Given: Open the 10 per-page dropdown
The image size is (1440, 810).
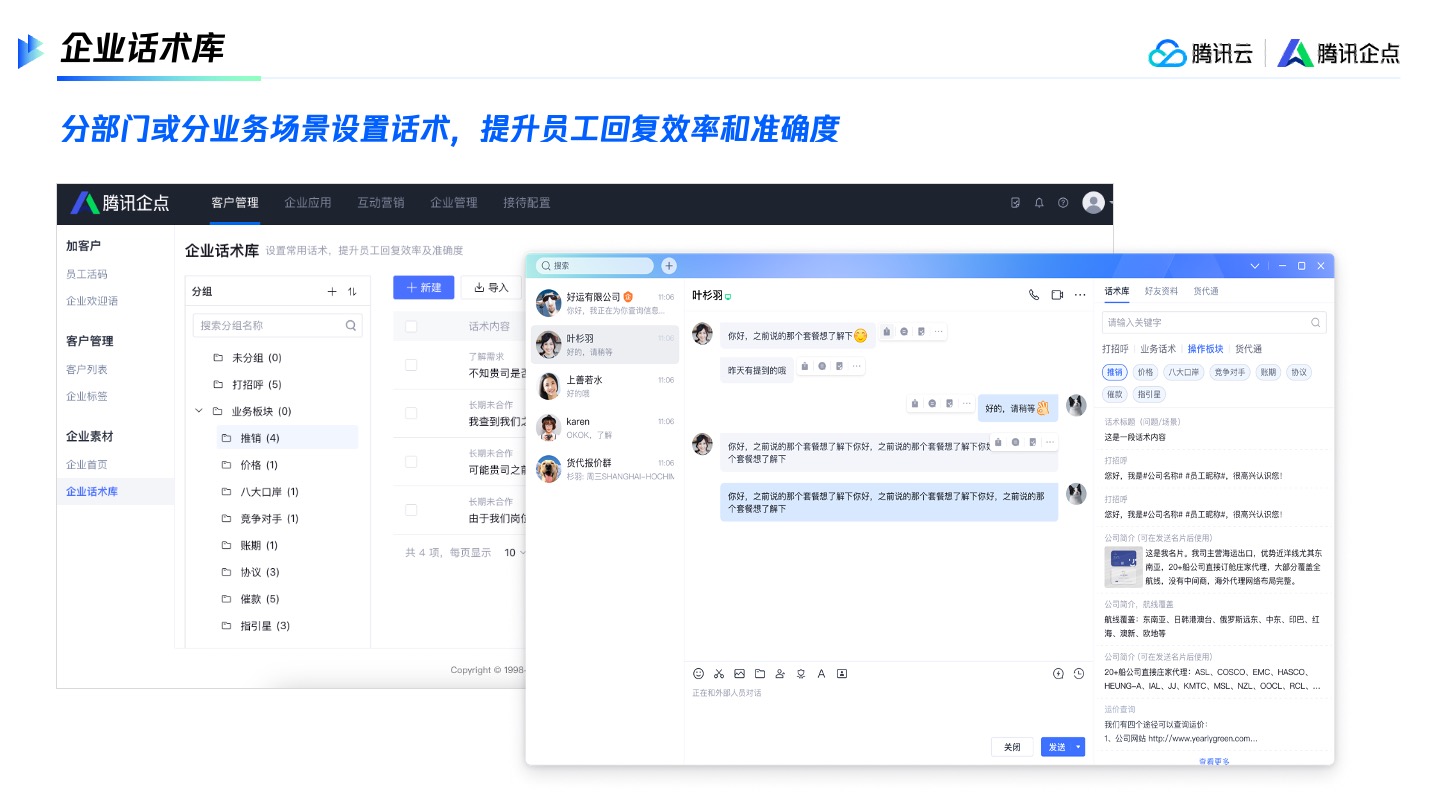Looking at the screenshot, I should coord(515,552).
